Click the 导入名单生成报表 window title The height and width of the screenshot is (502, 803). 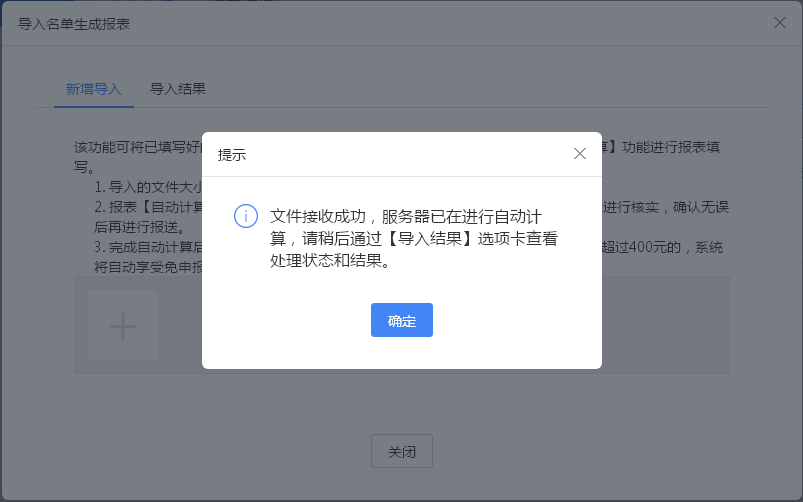(74, 23)
